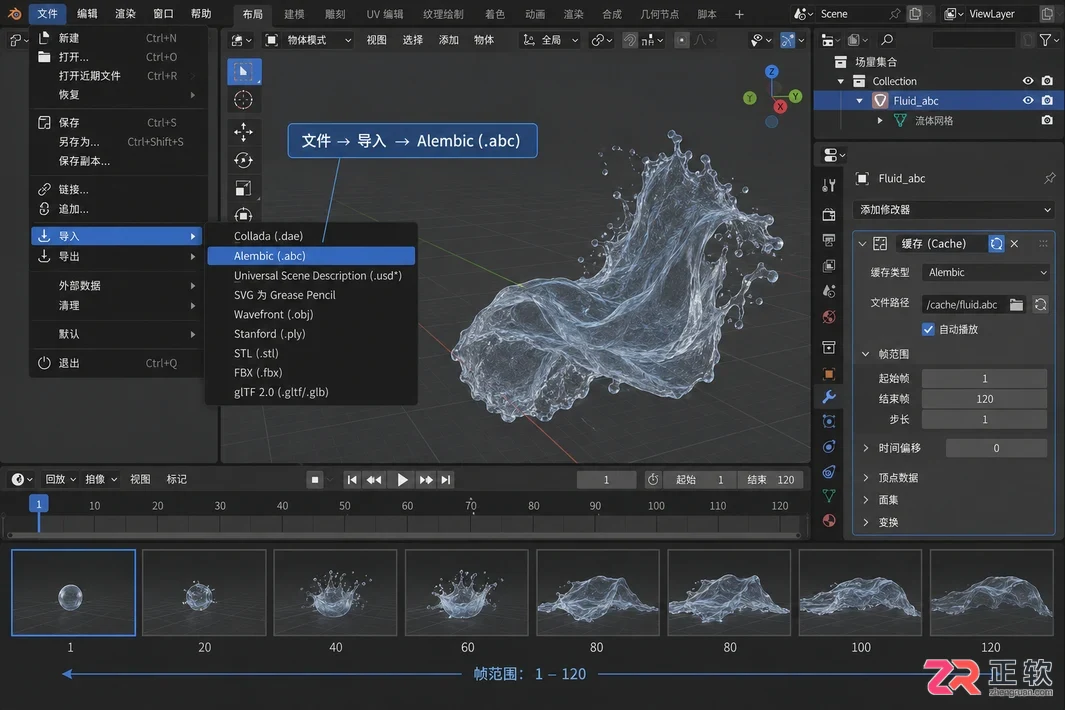Open the Object properties orange square tab
The height and width of the screenshot is (710, 1065).
tap(829, 374)
